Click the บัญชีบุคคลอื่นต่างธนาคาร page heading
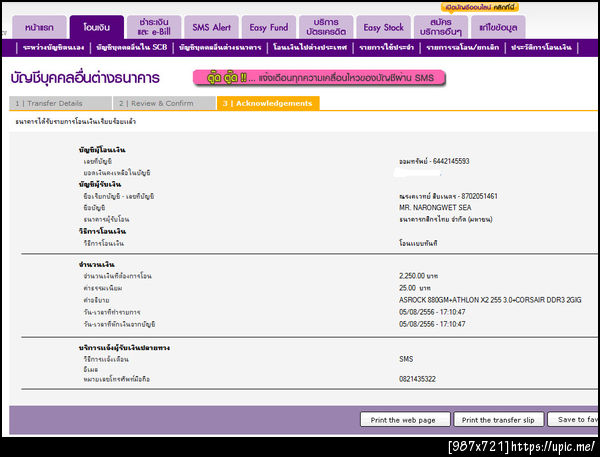 85,78
